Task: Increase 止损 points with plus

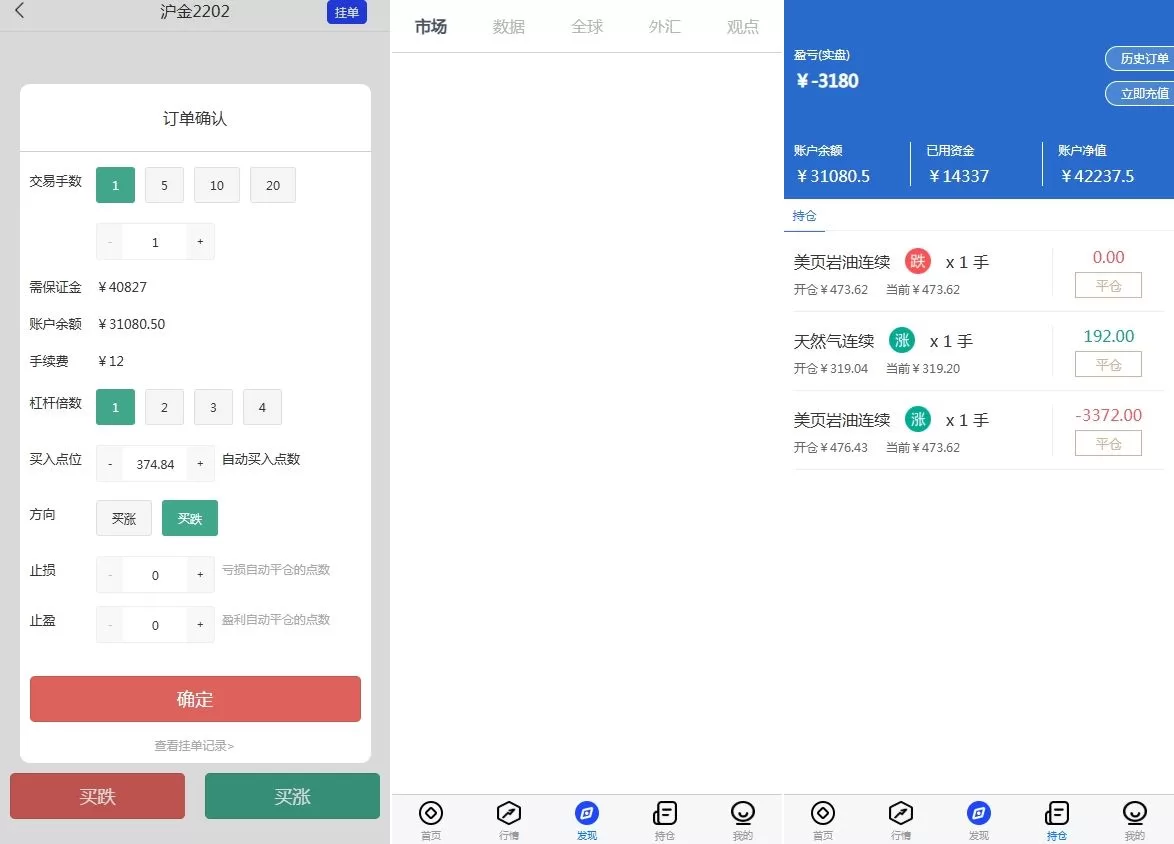Action: point(200,574)
